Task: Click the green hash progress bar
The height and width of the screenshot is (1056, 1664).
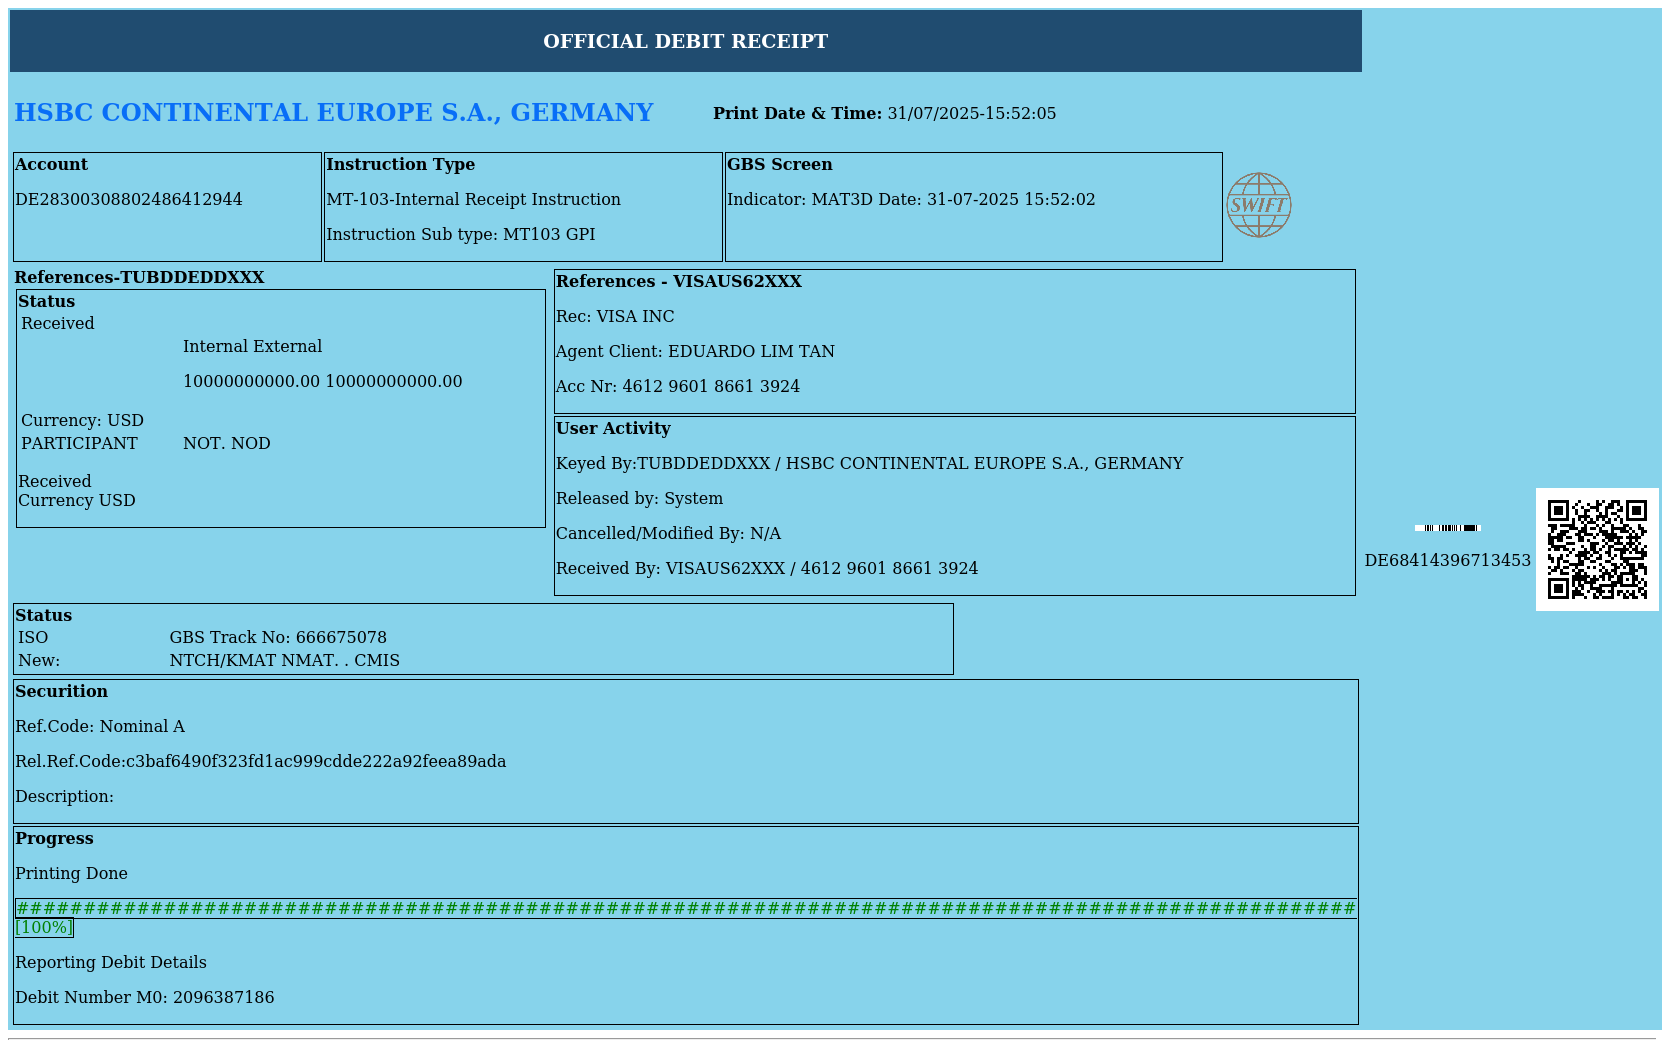Action: [x=685, y=908]
